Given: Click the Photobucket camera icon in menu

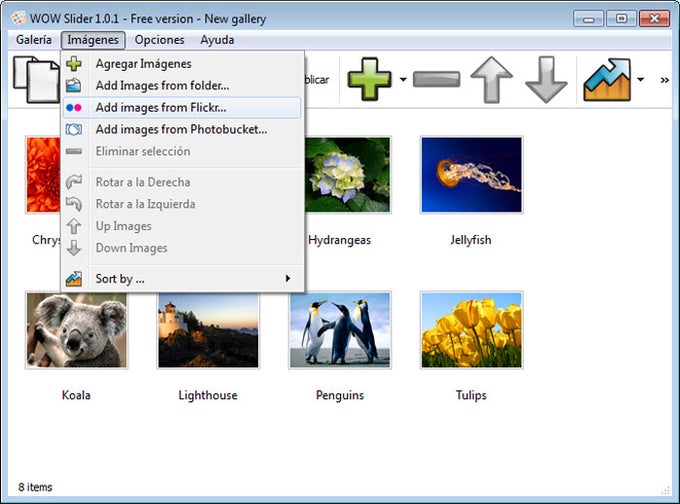Looking at the screenshot, I should [74, 129].
